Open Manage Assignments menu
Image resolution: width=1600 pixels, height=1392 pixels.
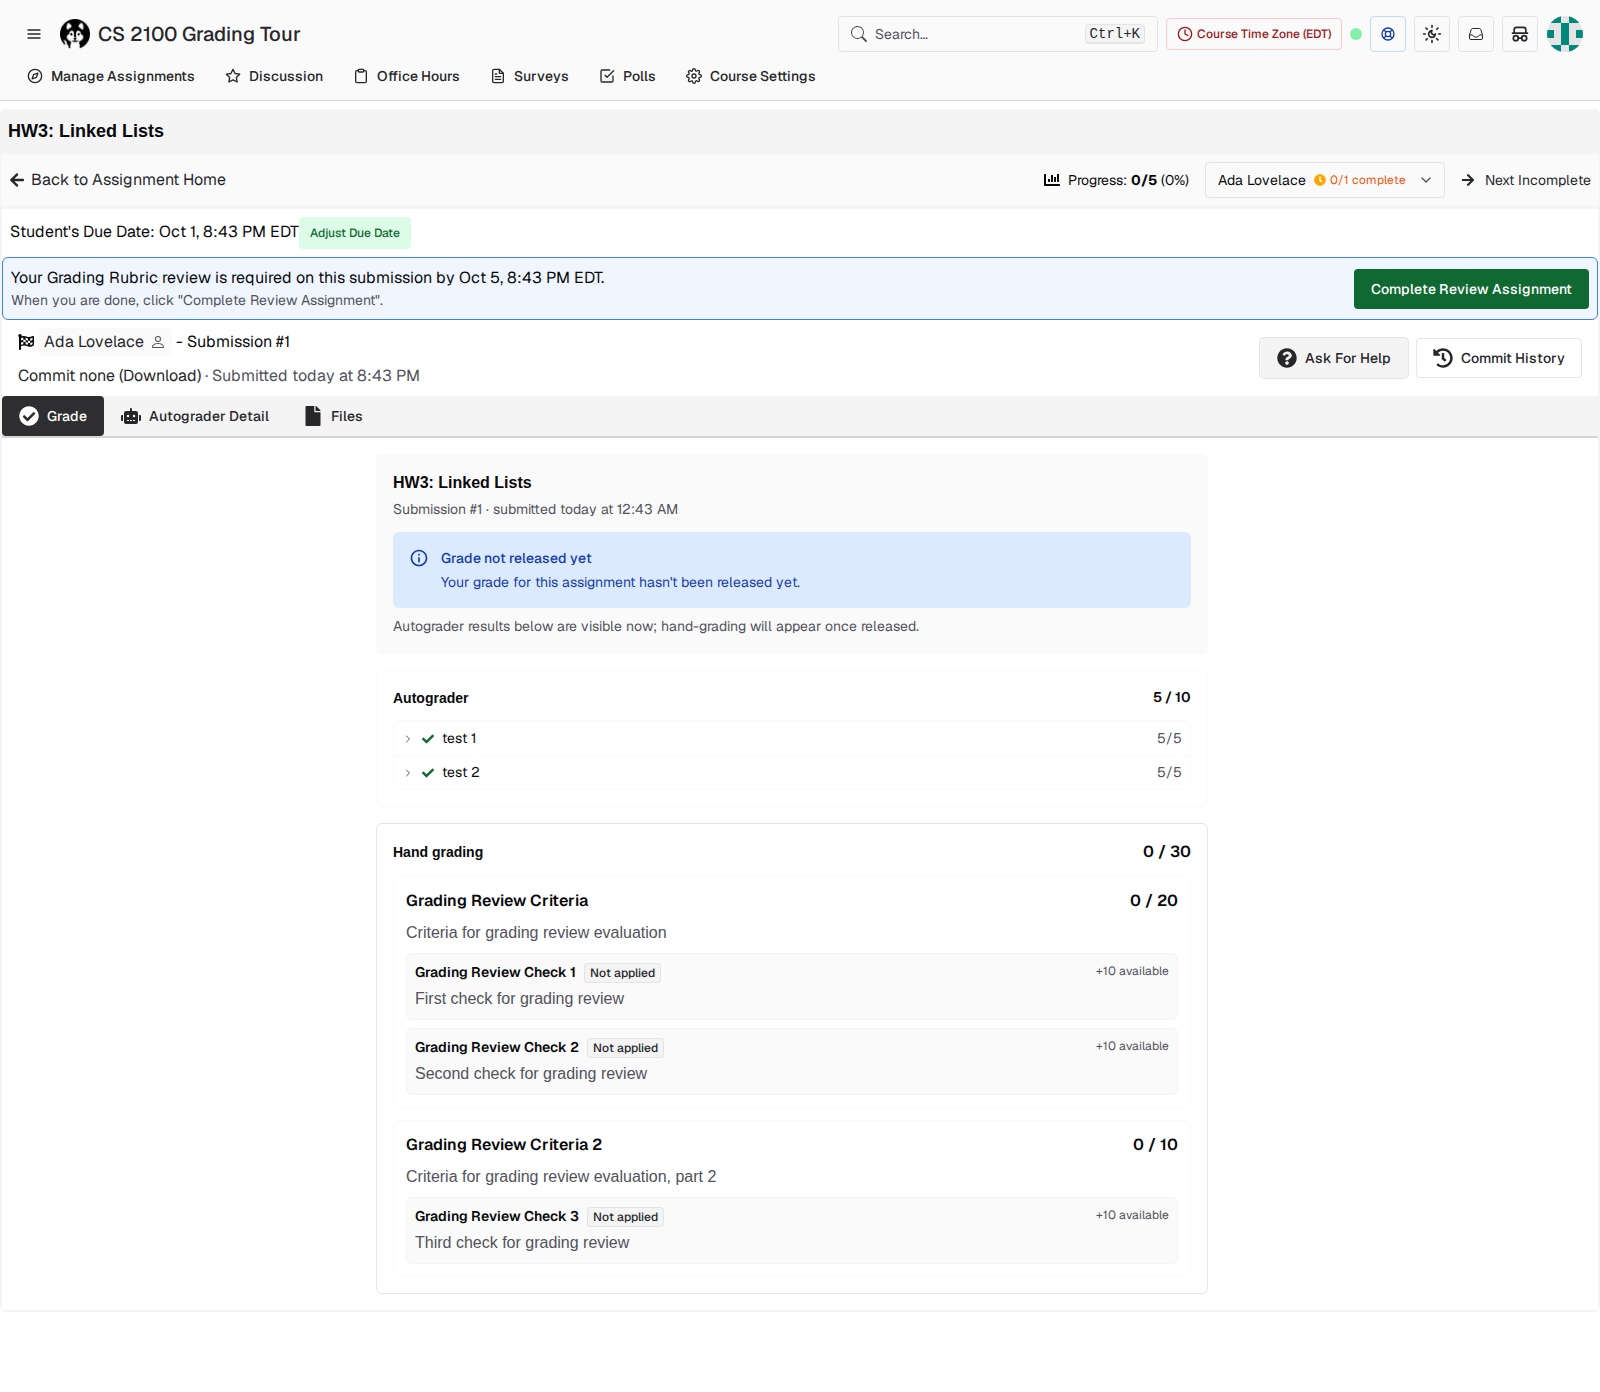click(111, 76)
